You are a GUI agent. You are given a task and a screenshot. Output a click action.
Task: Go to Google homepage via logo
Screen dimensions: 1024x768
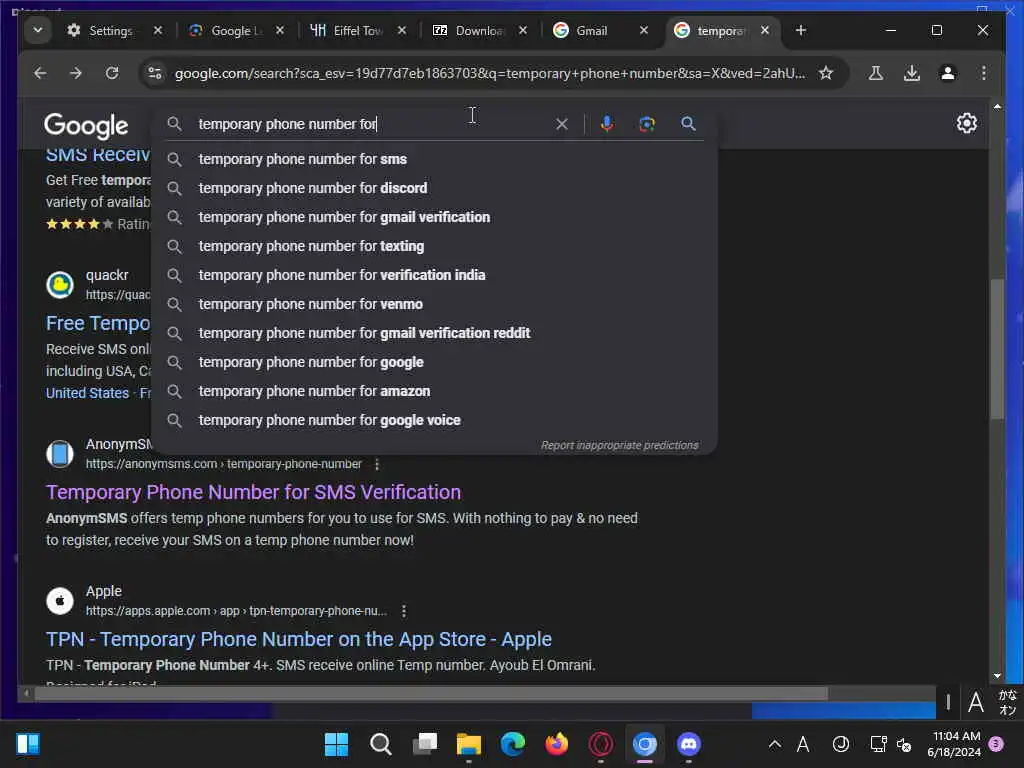coord(86,125)
